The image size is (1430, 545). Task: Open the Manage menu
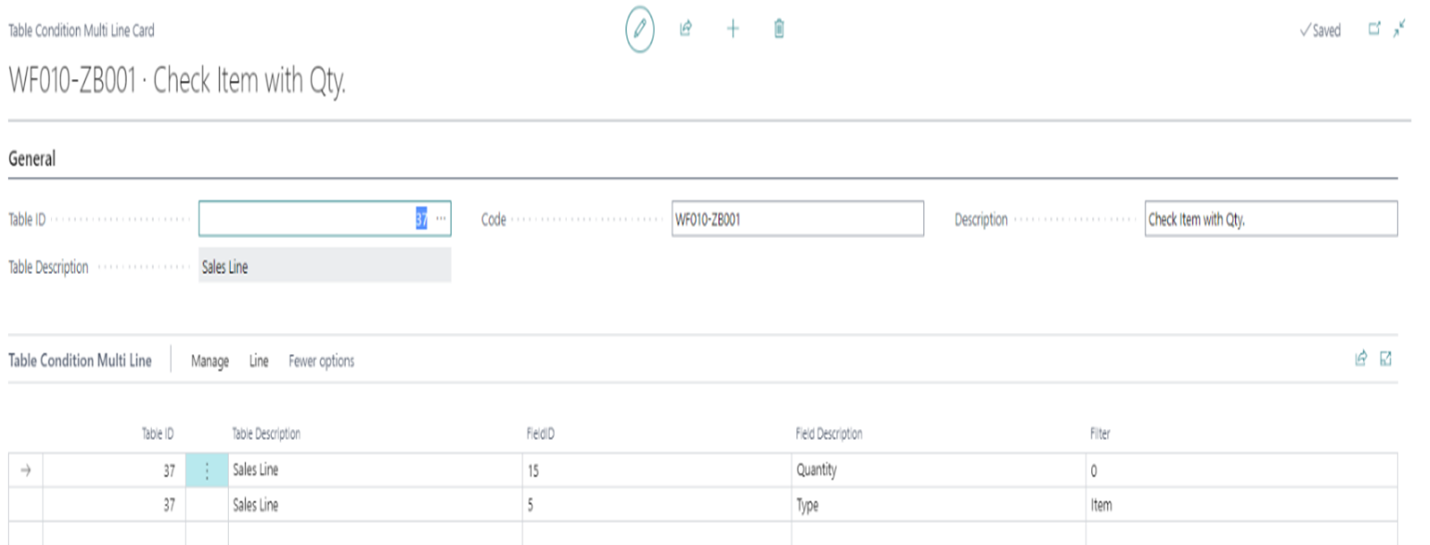pos(210,361)
